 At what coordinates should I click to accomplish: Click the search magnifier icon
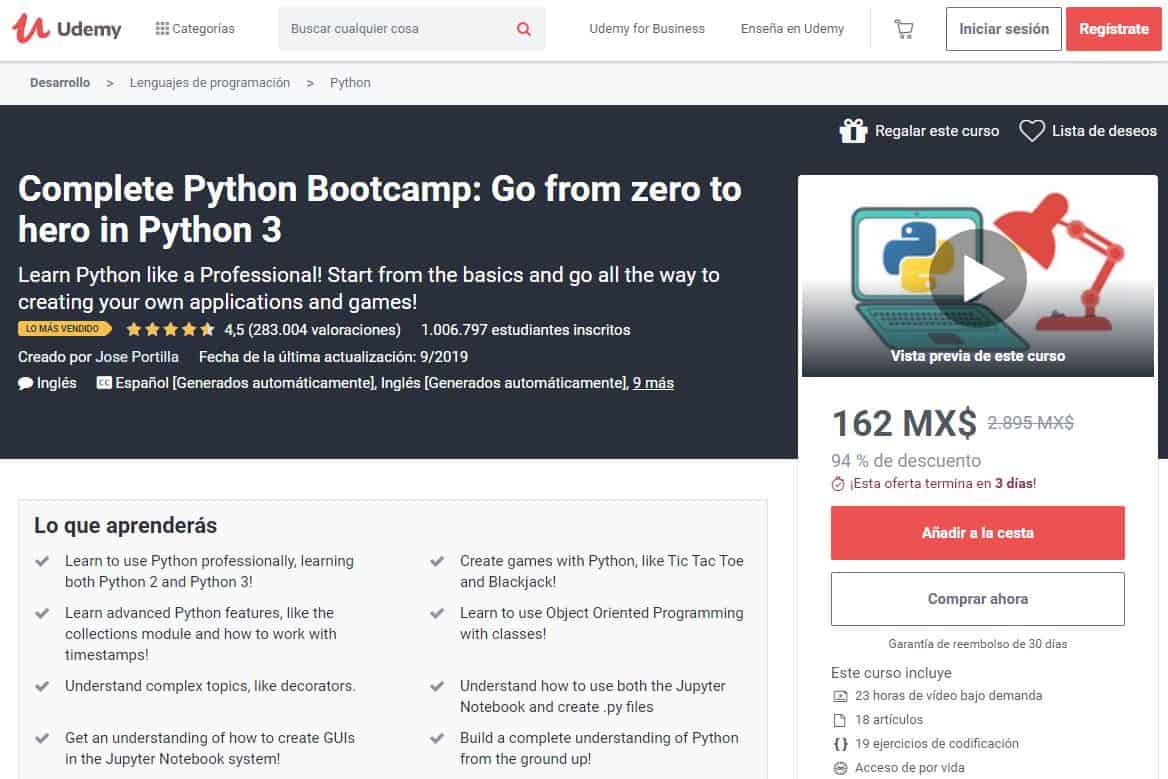[x=524, y=29]
